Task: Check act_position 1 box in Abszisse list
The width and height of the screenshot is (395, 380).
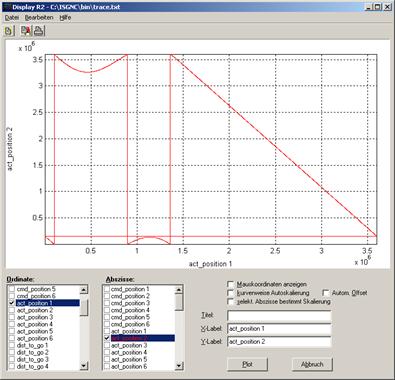Action: (107, 331)
